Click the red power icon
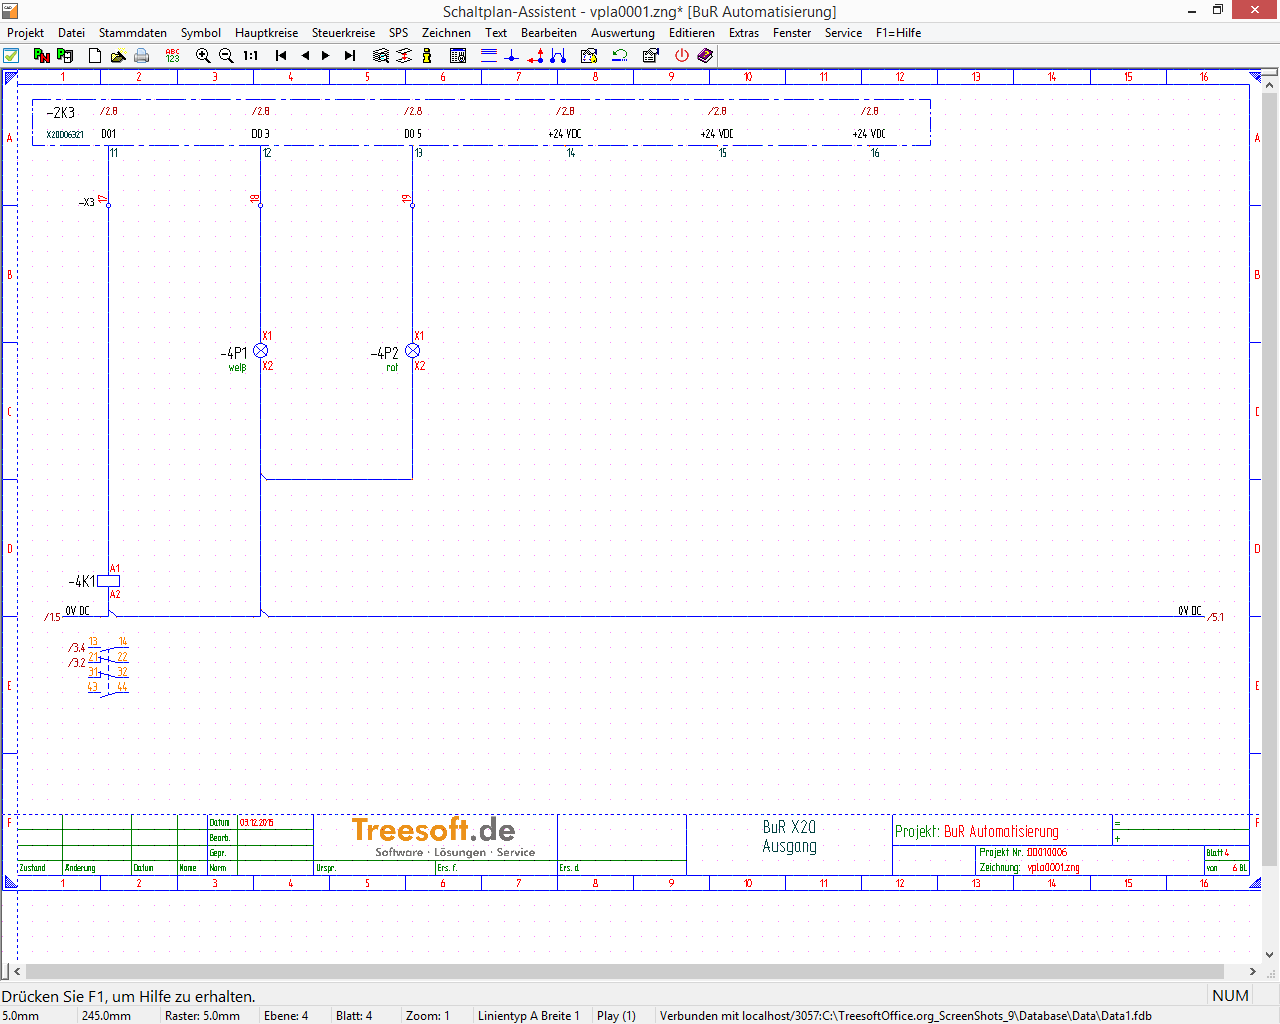 pos(682,56)
